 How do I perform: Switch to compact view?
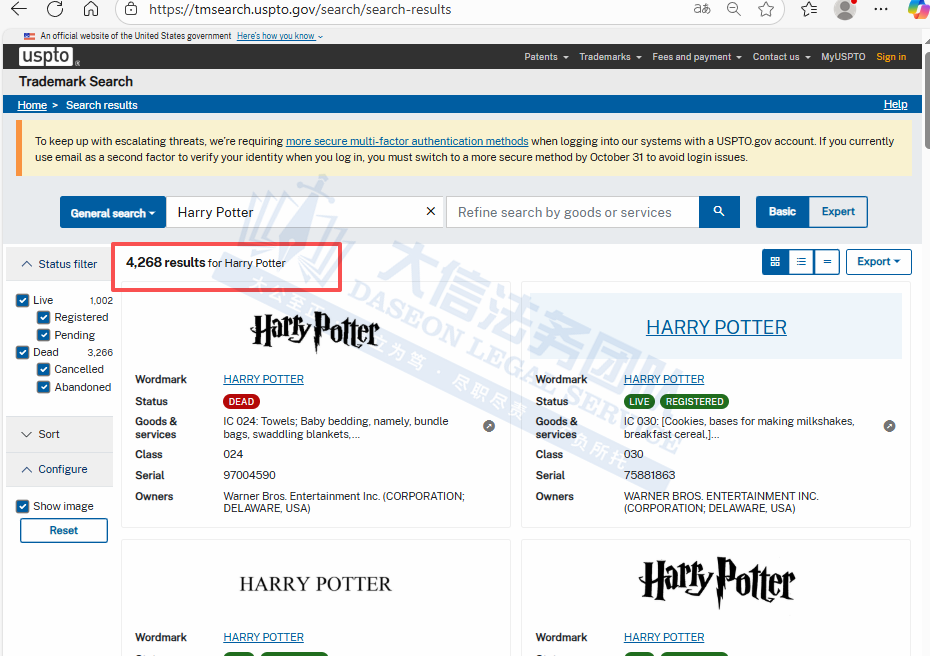coord(827,262)
